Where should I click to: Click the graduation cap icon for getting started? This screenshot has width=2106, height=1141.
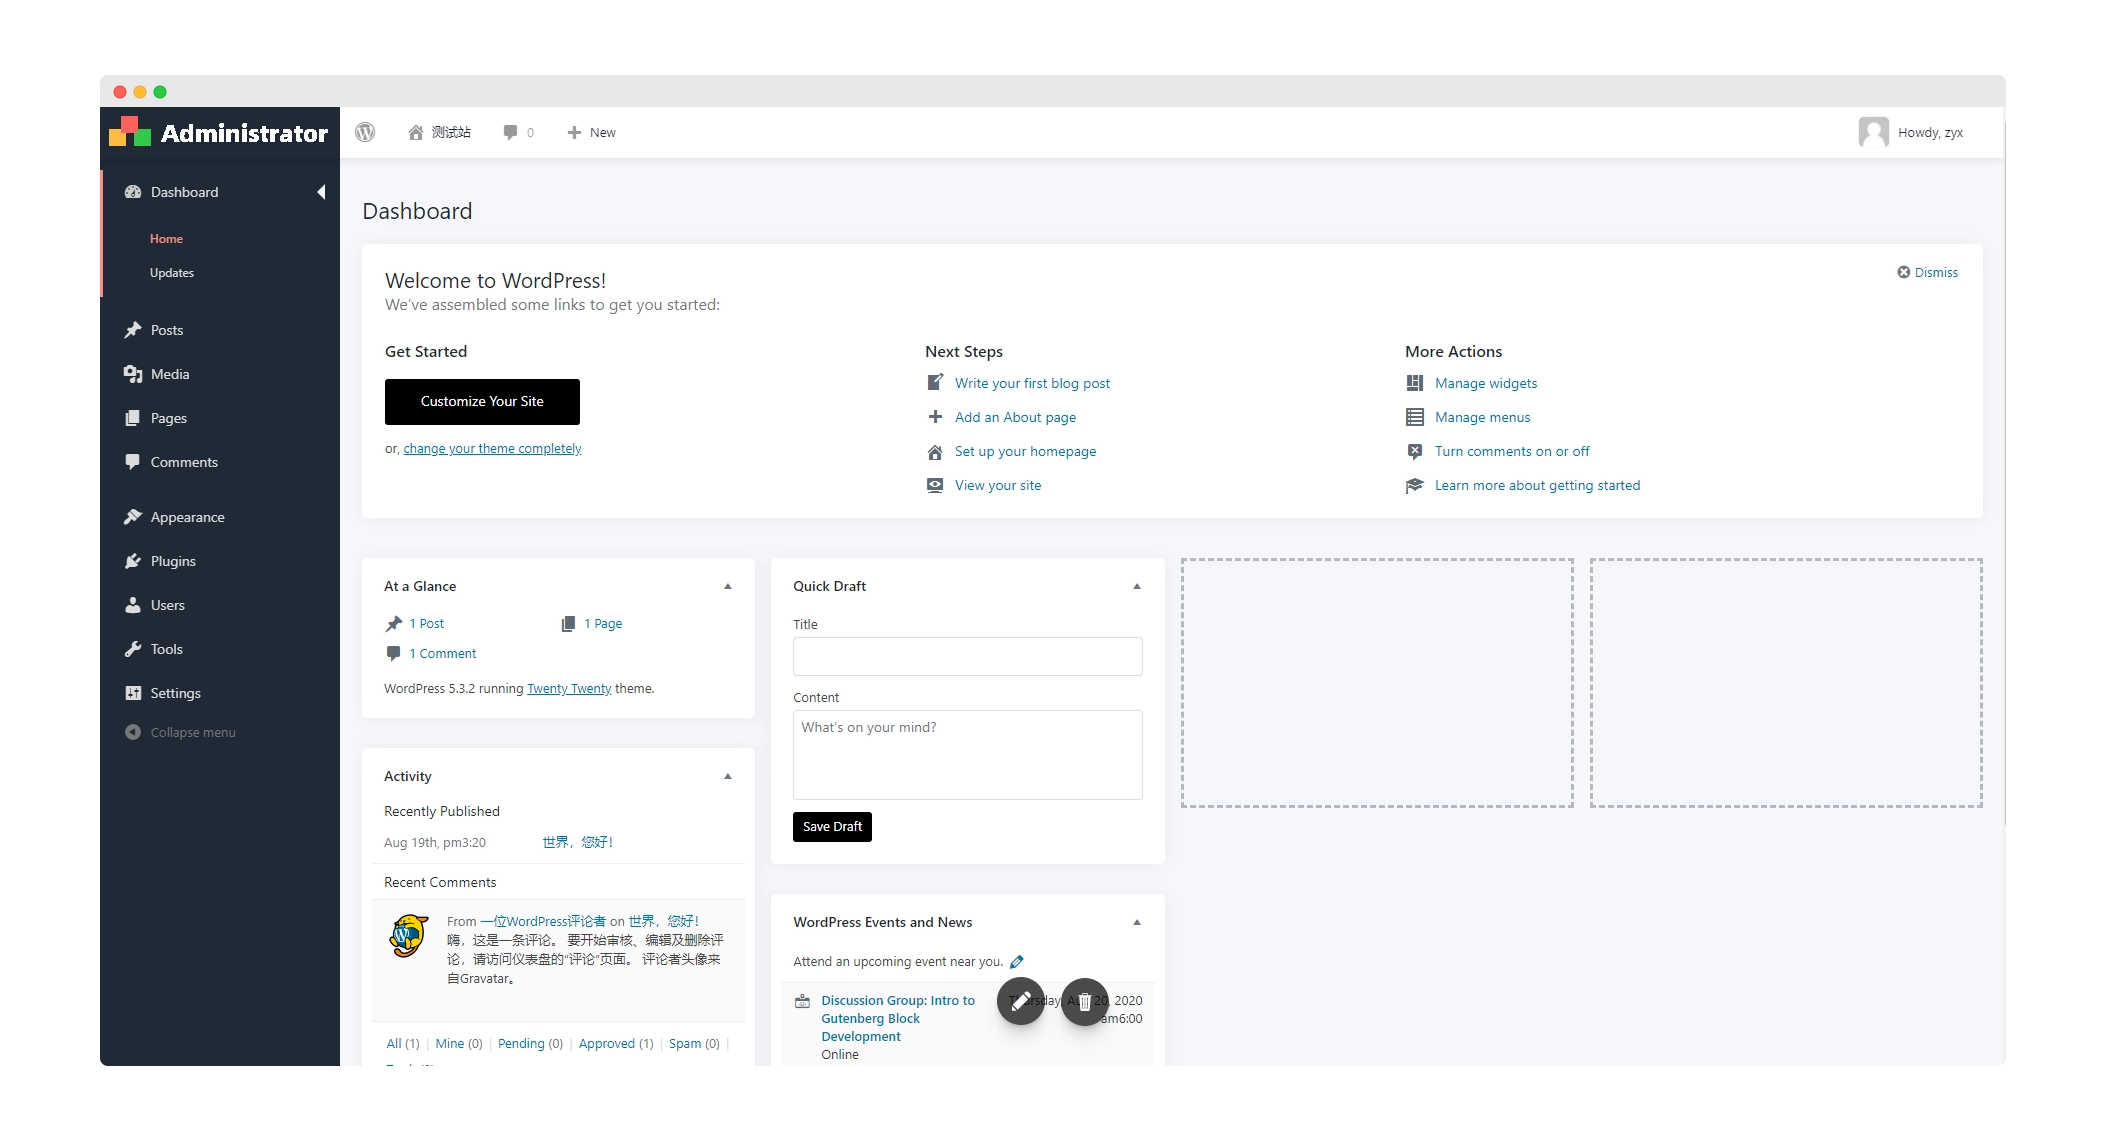[x=1415, y=485]
